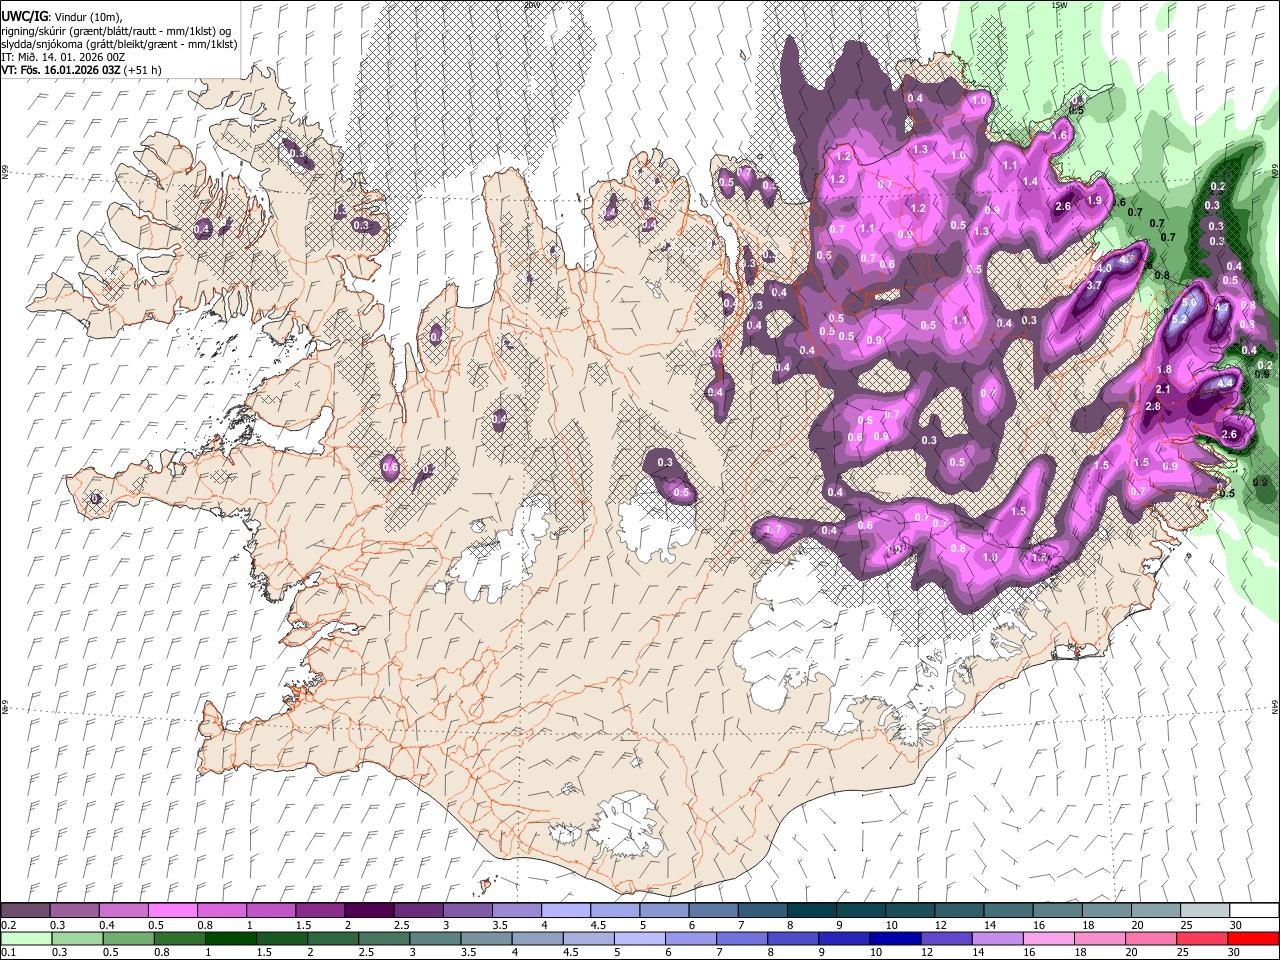Pick top legend dark purple swatch 2–2.5

click(x=368, y=910)
